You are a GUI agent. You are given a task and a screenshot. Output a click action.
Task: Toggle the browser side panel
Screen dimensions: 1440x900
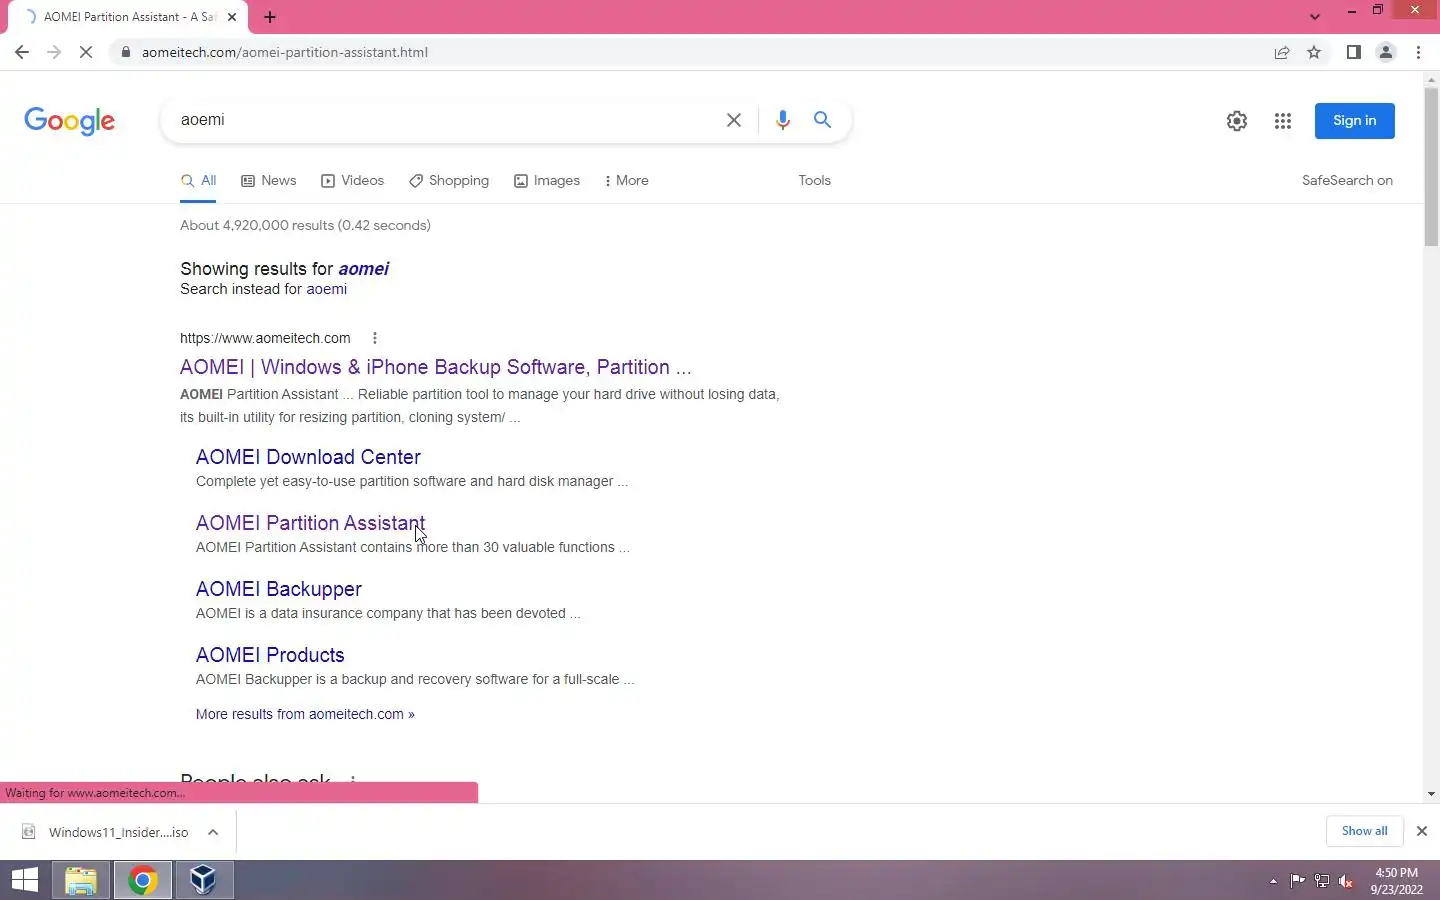(x=1353, y=52)
